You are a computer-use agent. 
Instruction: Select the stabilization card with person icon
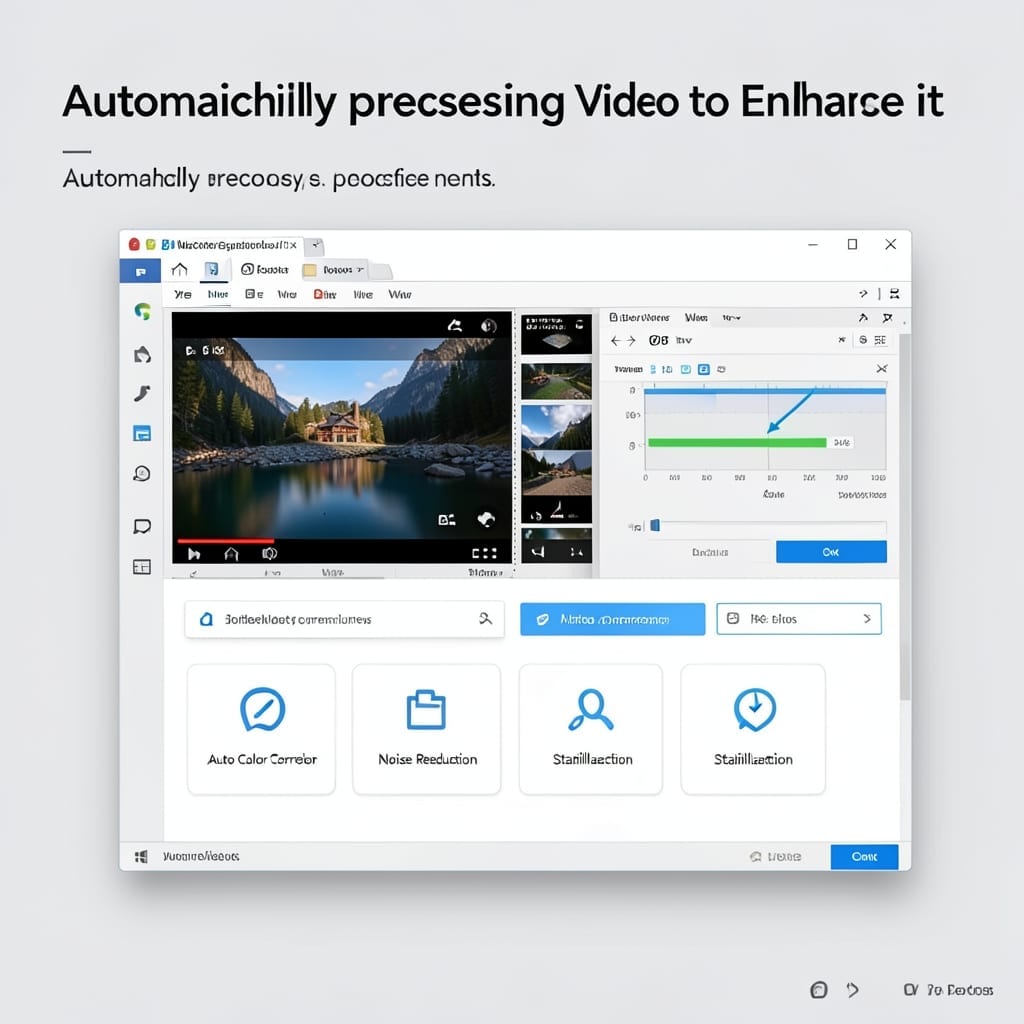pyautogui.click(x=591, y=729)
